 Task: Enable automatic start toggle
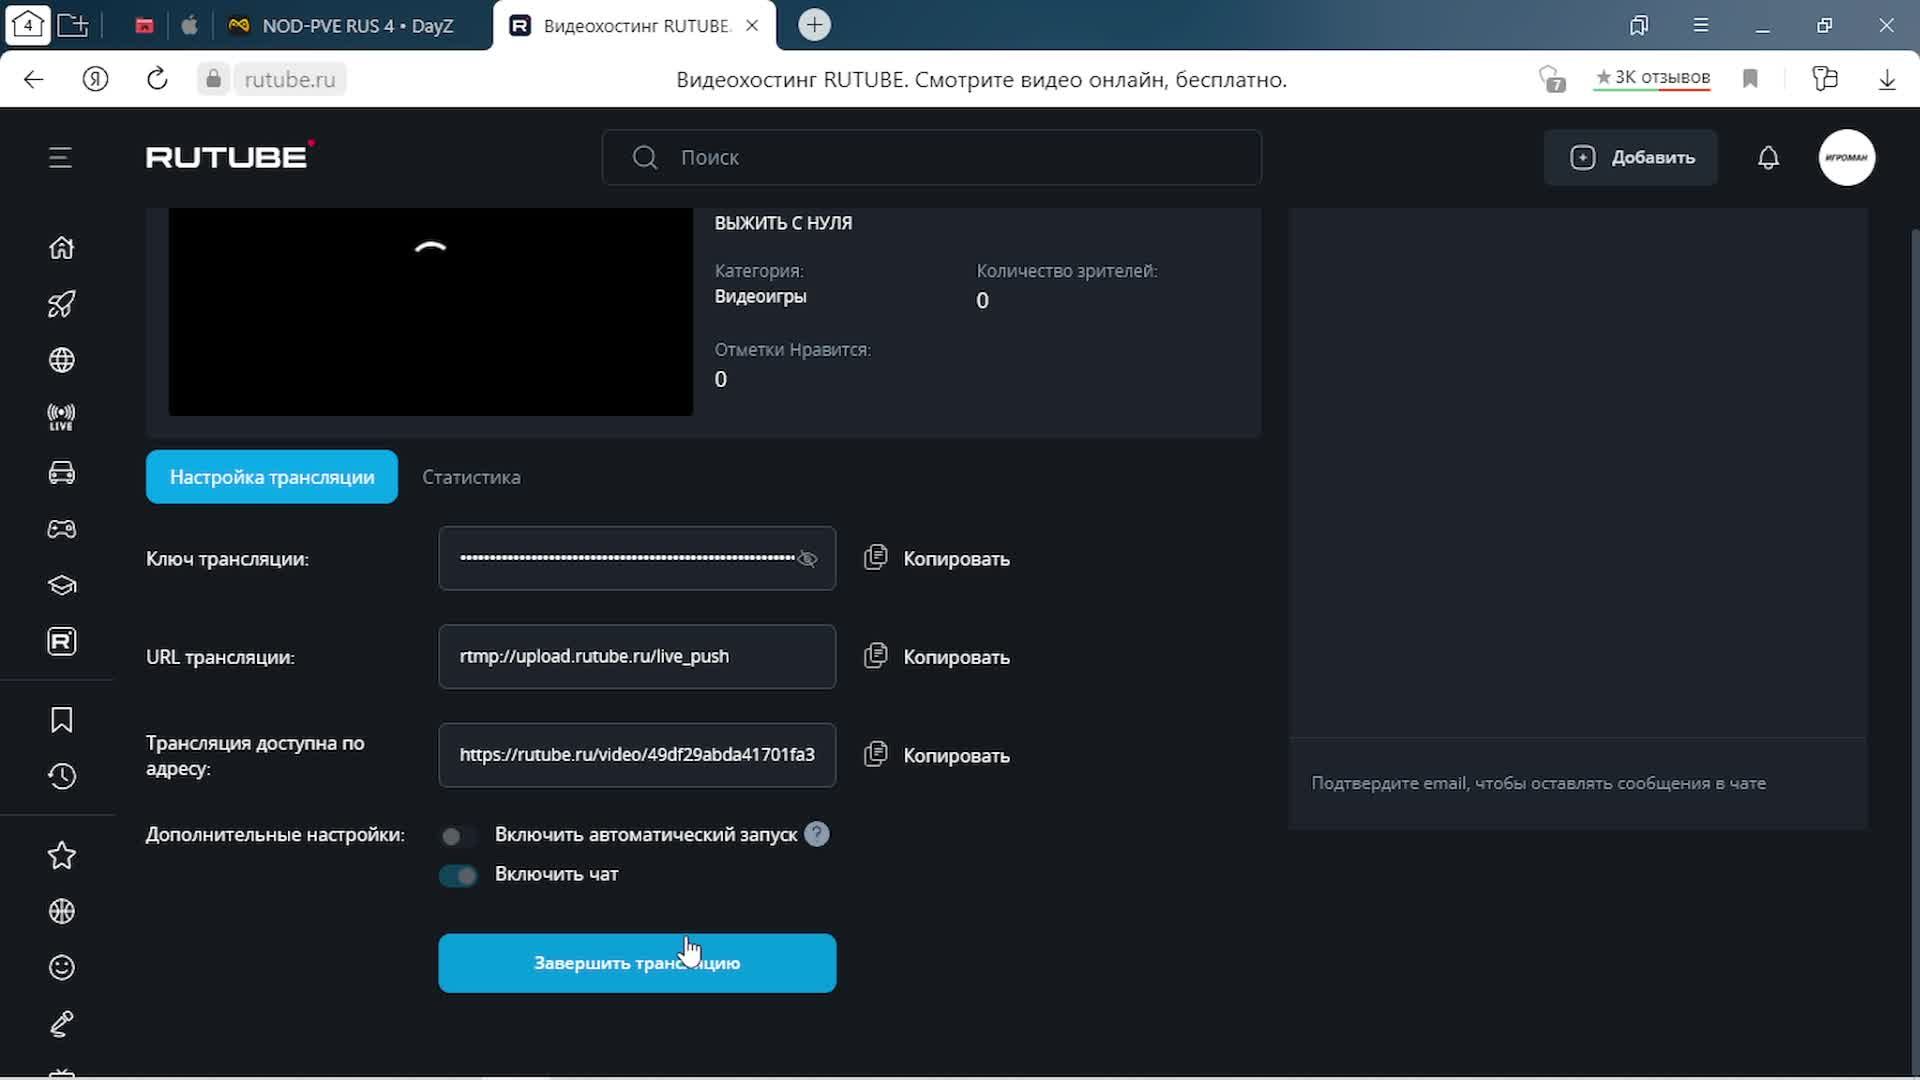tap(458, 836)
